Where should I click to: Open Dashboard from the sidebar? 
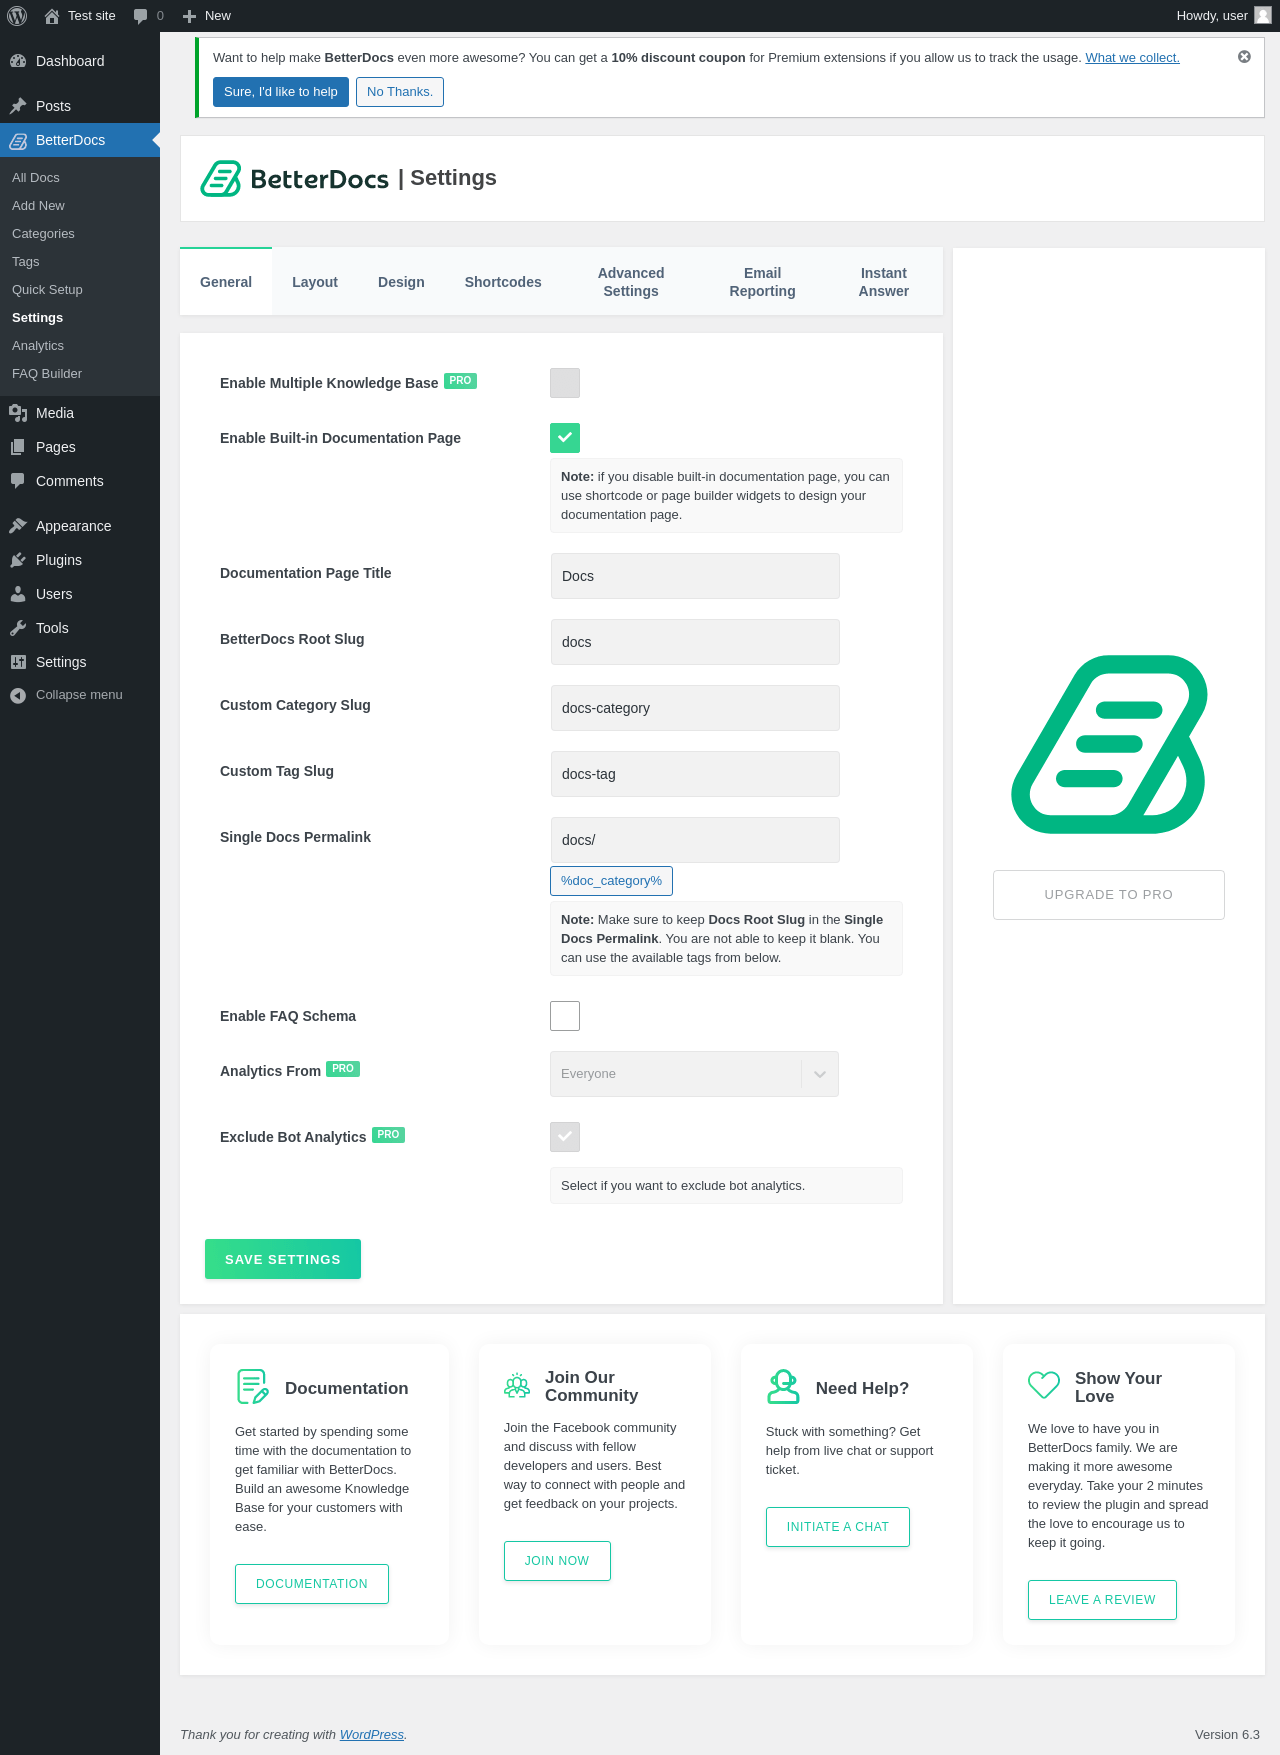[x=80, y=61]
